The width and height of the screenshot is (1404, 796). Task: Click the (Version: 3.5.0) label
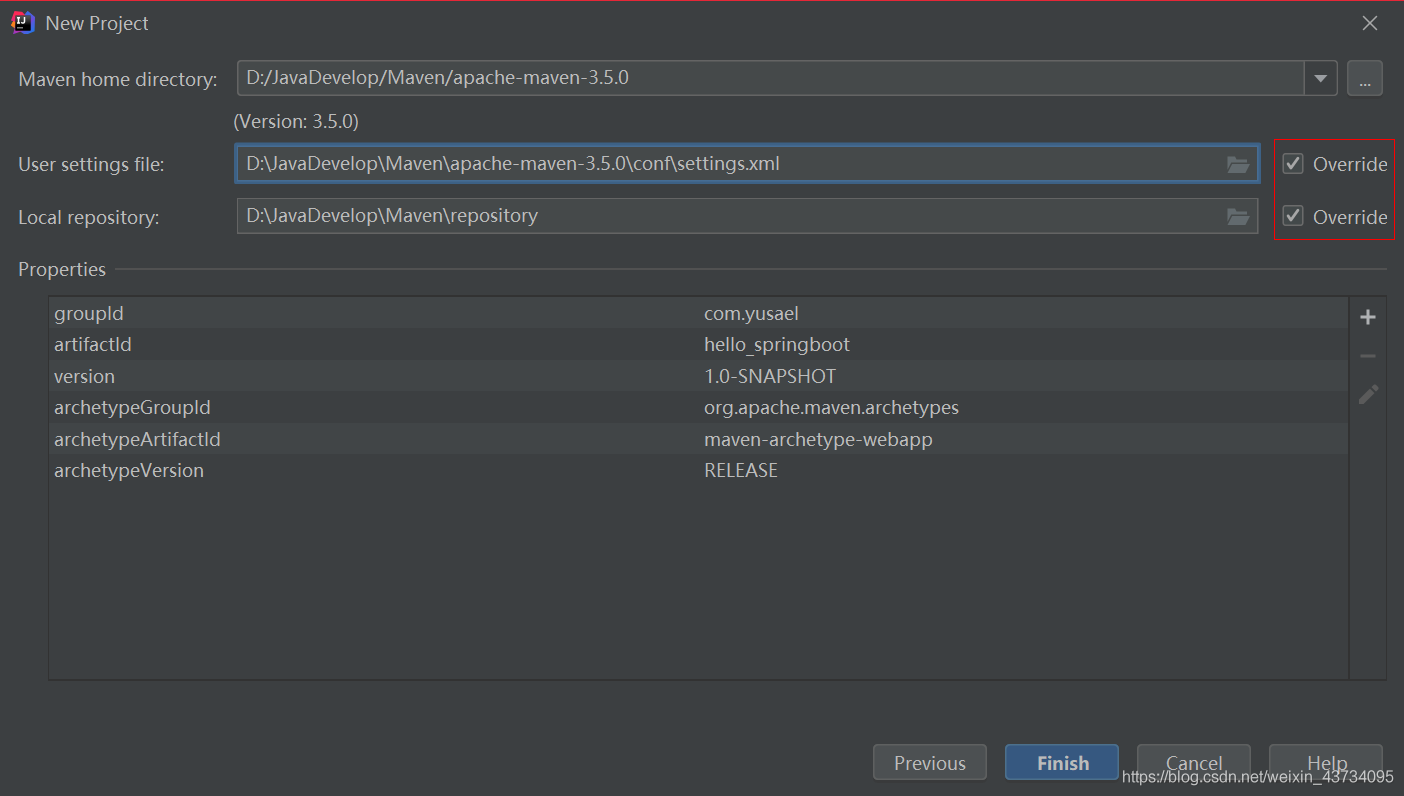pyautogui.click(x=296, y=122)
